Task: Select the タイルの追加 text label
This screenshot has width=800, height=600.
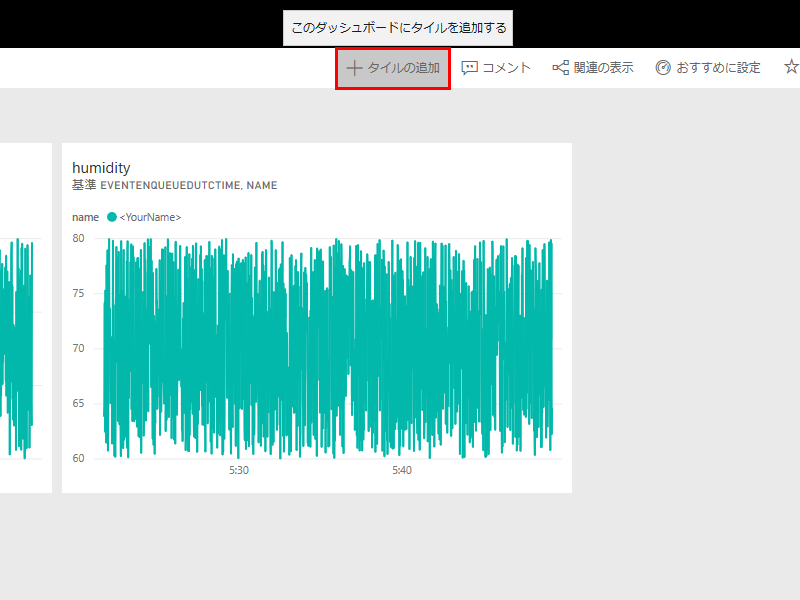Action: (403, 68)
